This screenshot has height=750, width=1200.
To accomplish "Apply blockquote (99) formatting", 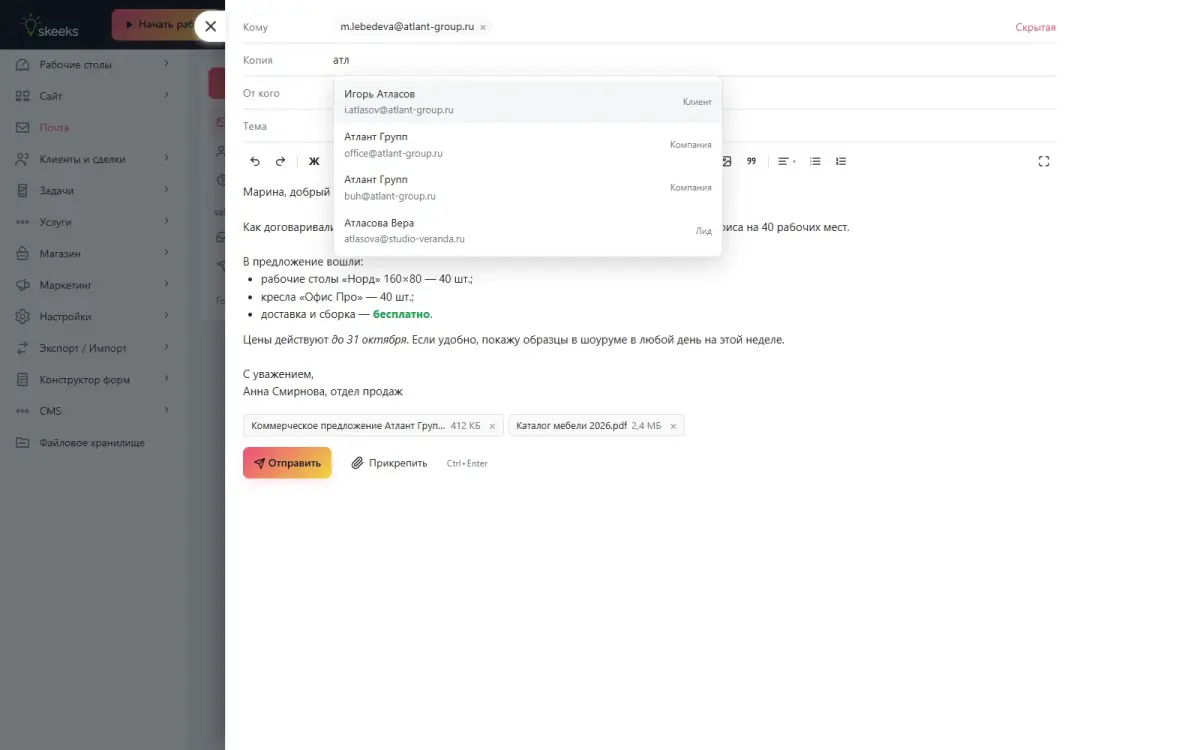I will coord(752,161).
